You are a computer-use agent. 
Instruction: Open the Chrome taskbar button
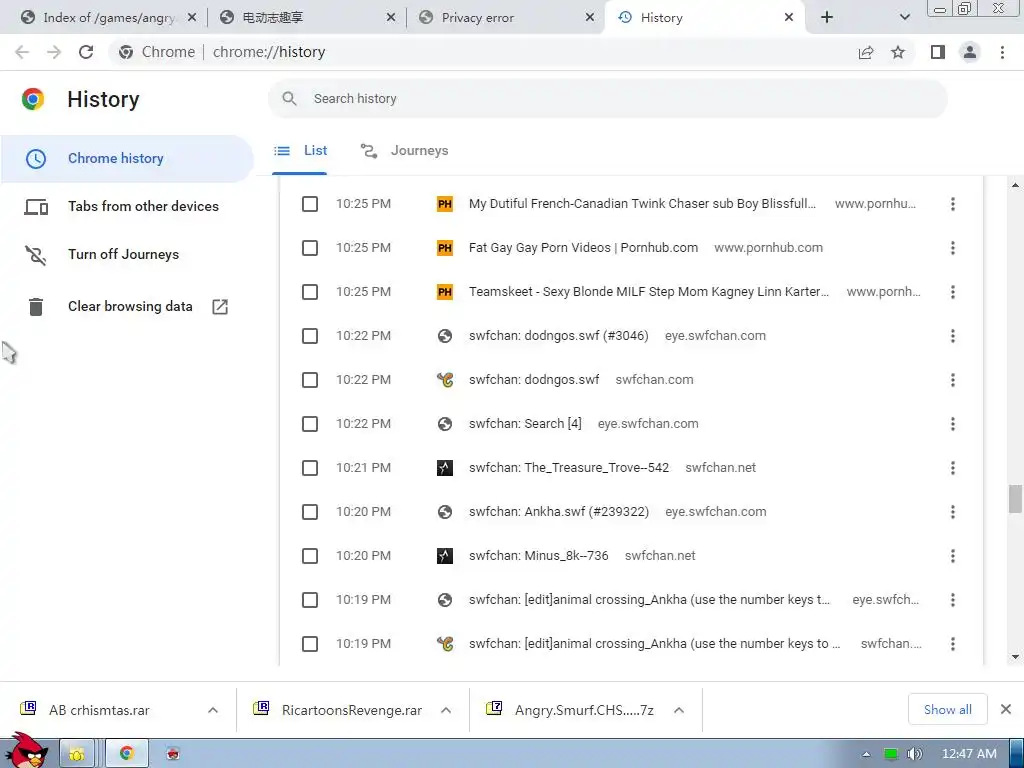127,754
